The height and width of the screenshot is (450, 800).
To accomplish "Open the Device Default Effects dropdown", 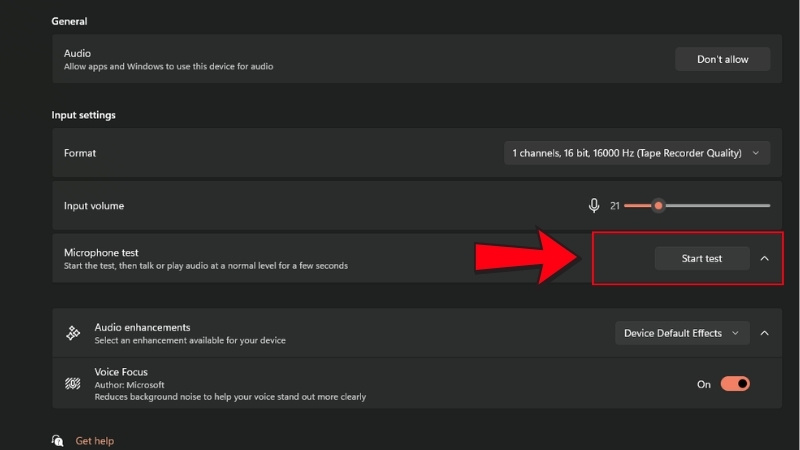I will point(682,333).
